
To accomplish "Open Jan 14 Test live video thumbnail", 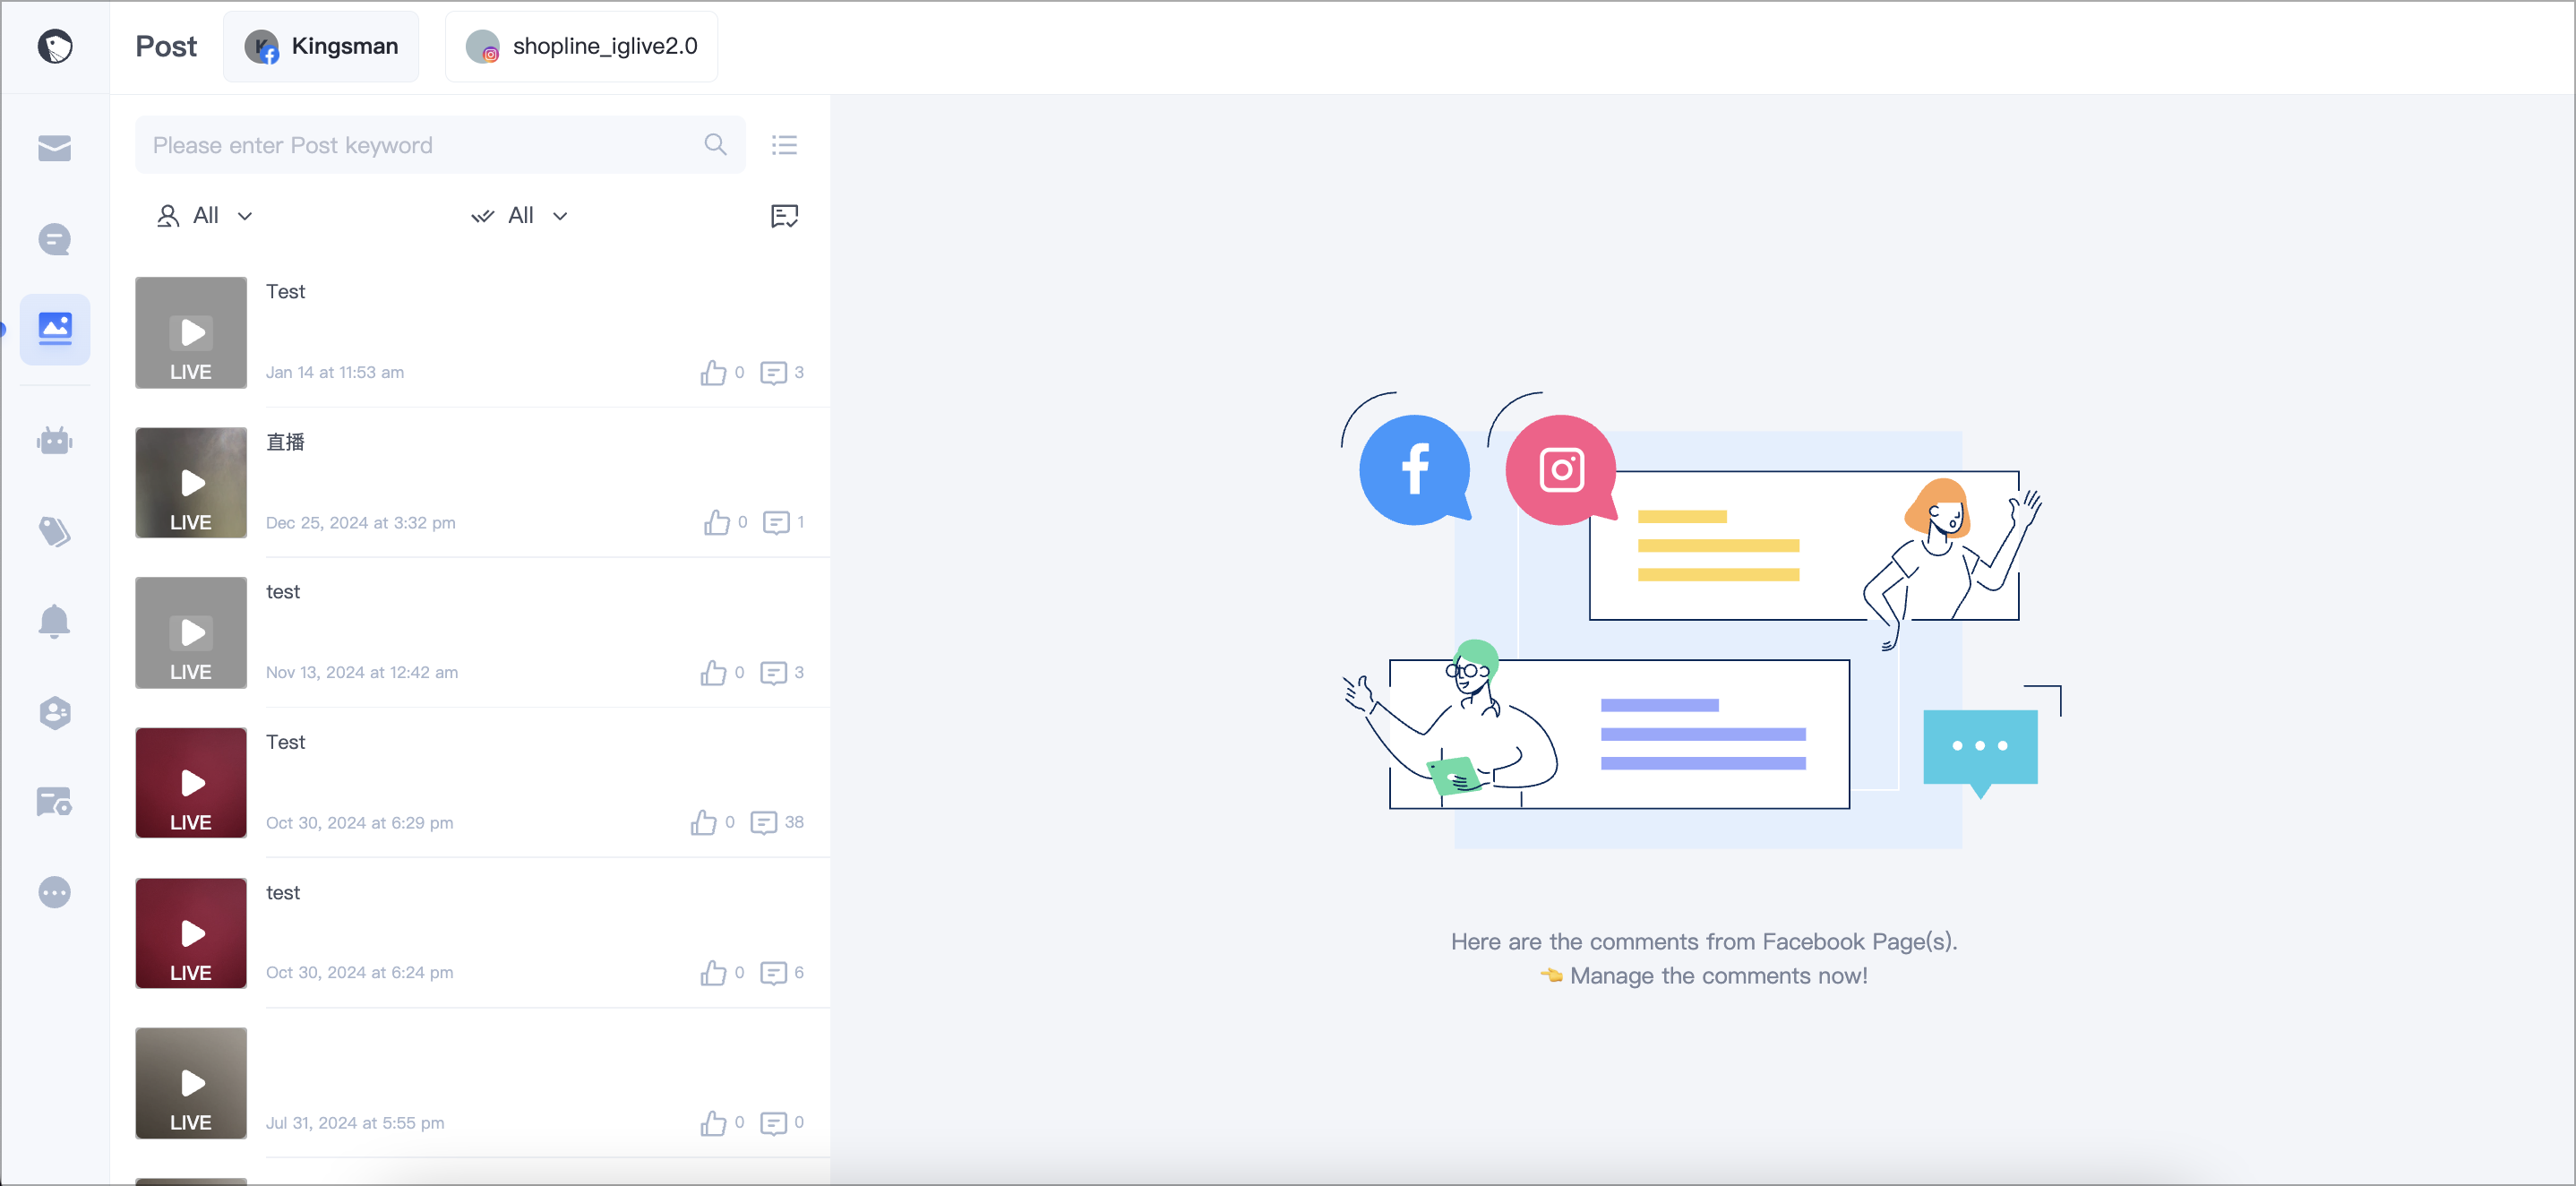I will pyautogui.click(x=191, y=332).
